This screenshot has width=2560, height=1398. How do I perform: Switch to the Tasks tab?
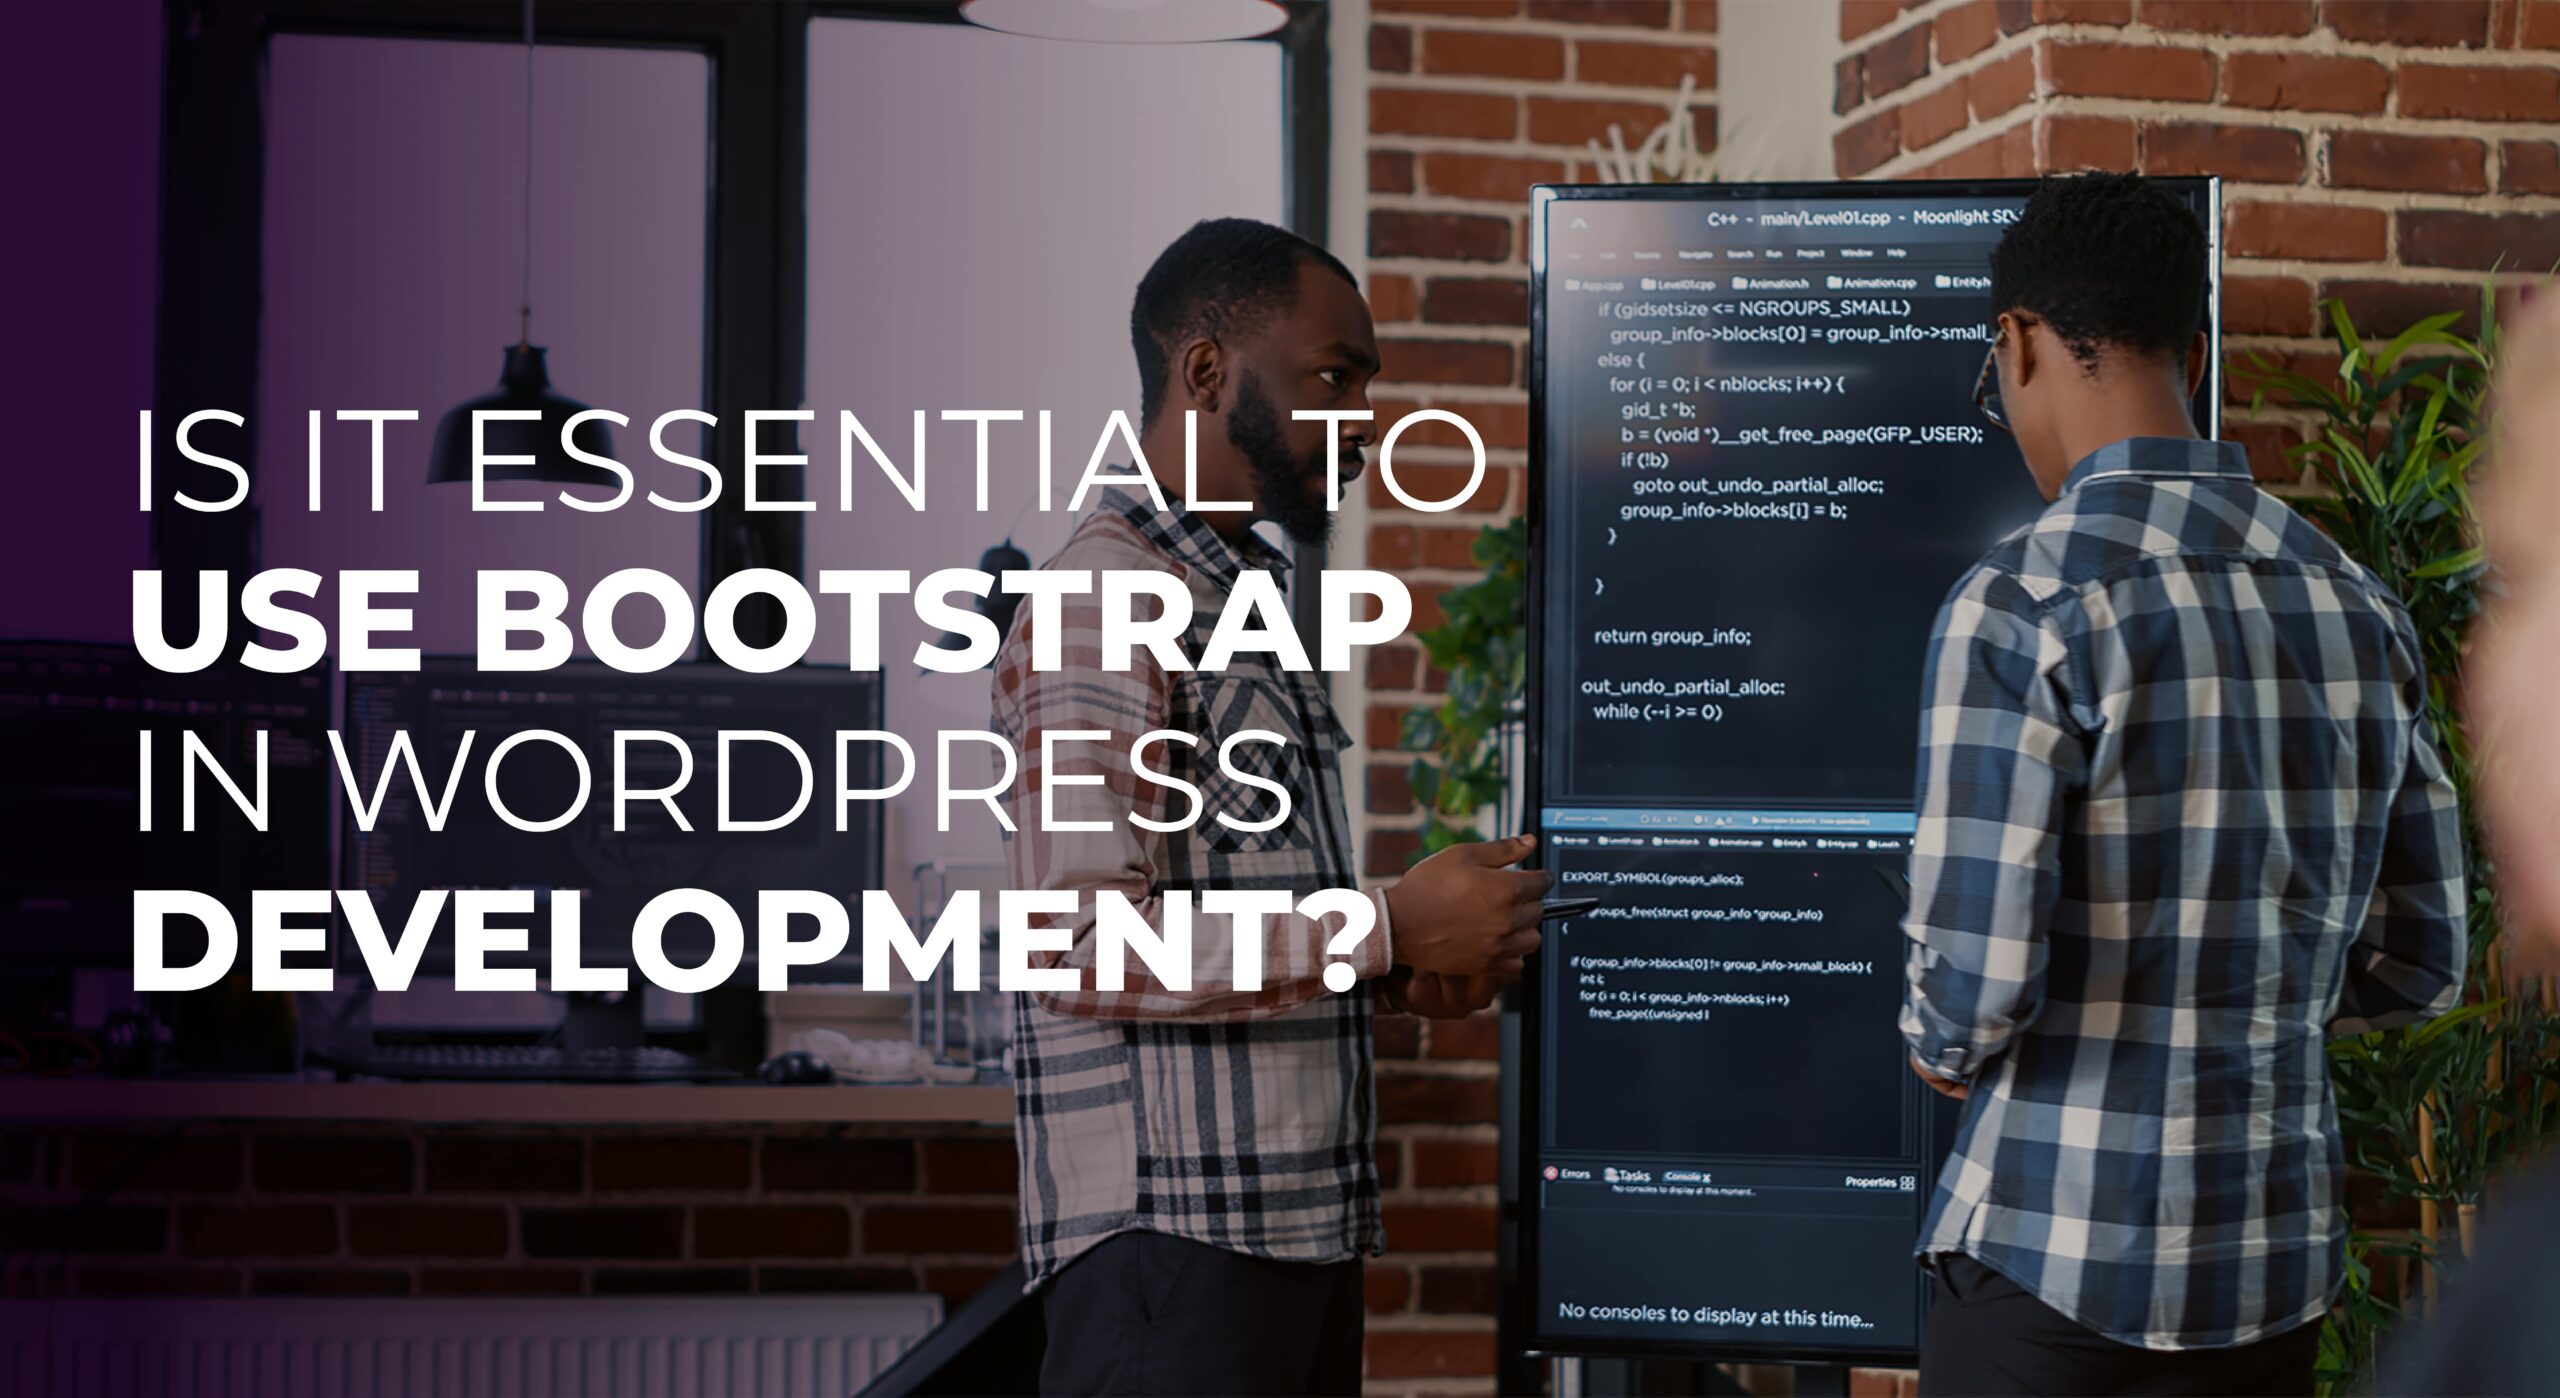coord(1627,1176)
